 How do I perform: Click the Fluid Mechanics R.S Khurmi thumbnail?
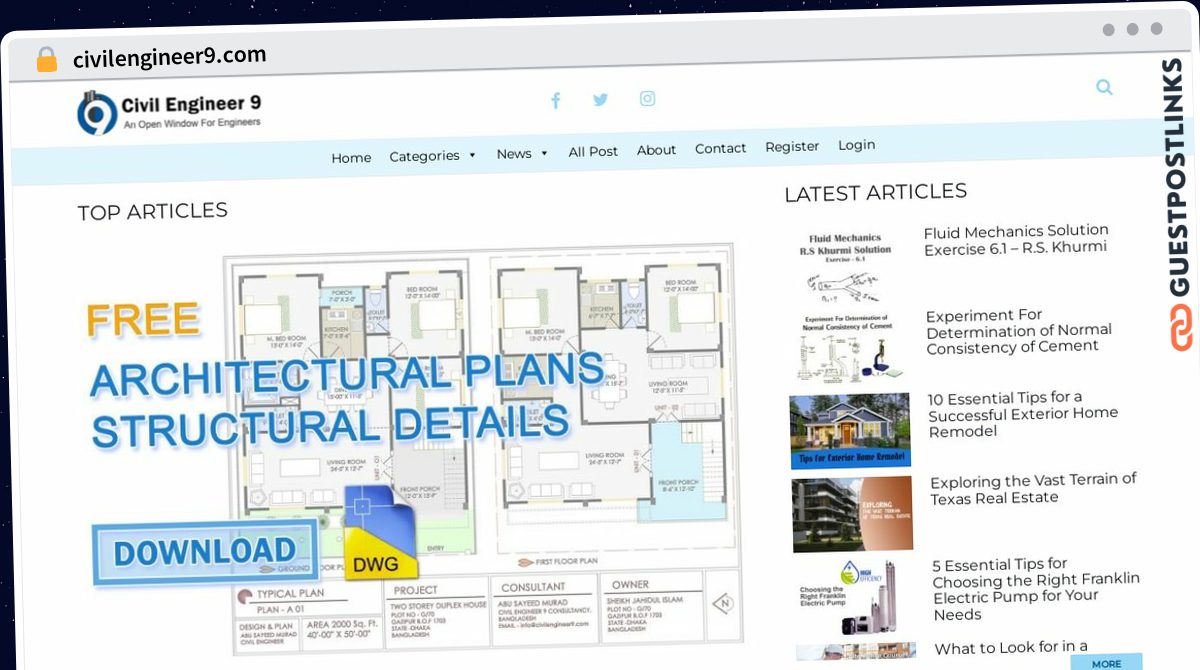(x=845, y=266)
